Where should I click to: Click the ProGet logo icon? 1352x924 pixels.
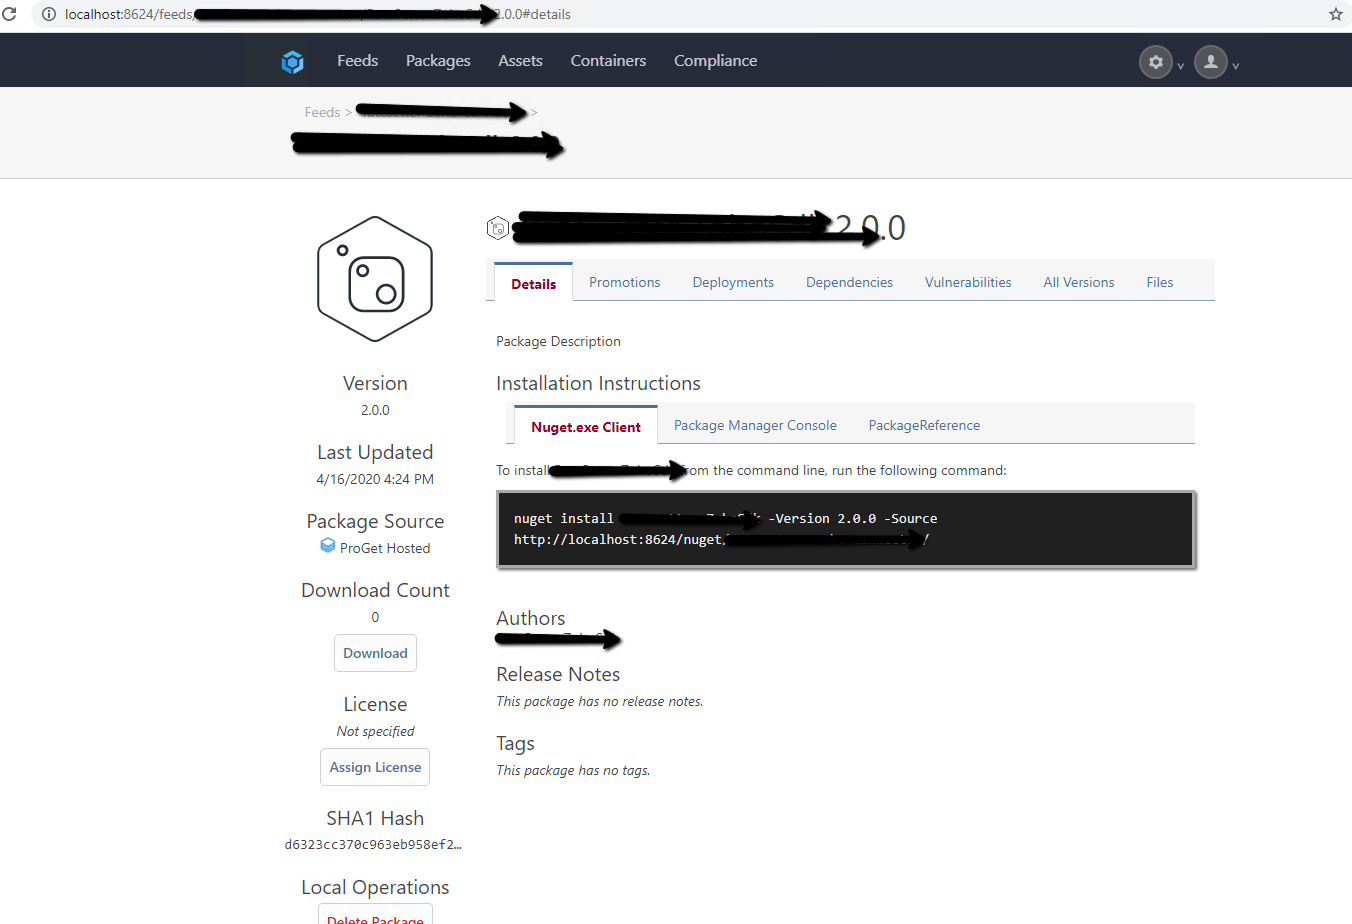(292, 62)
